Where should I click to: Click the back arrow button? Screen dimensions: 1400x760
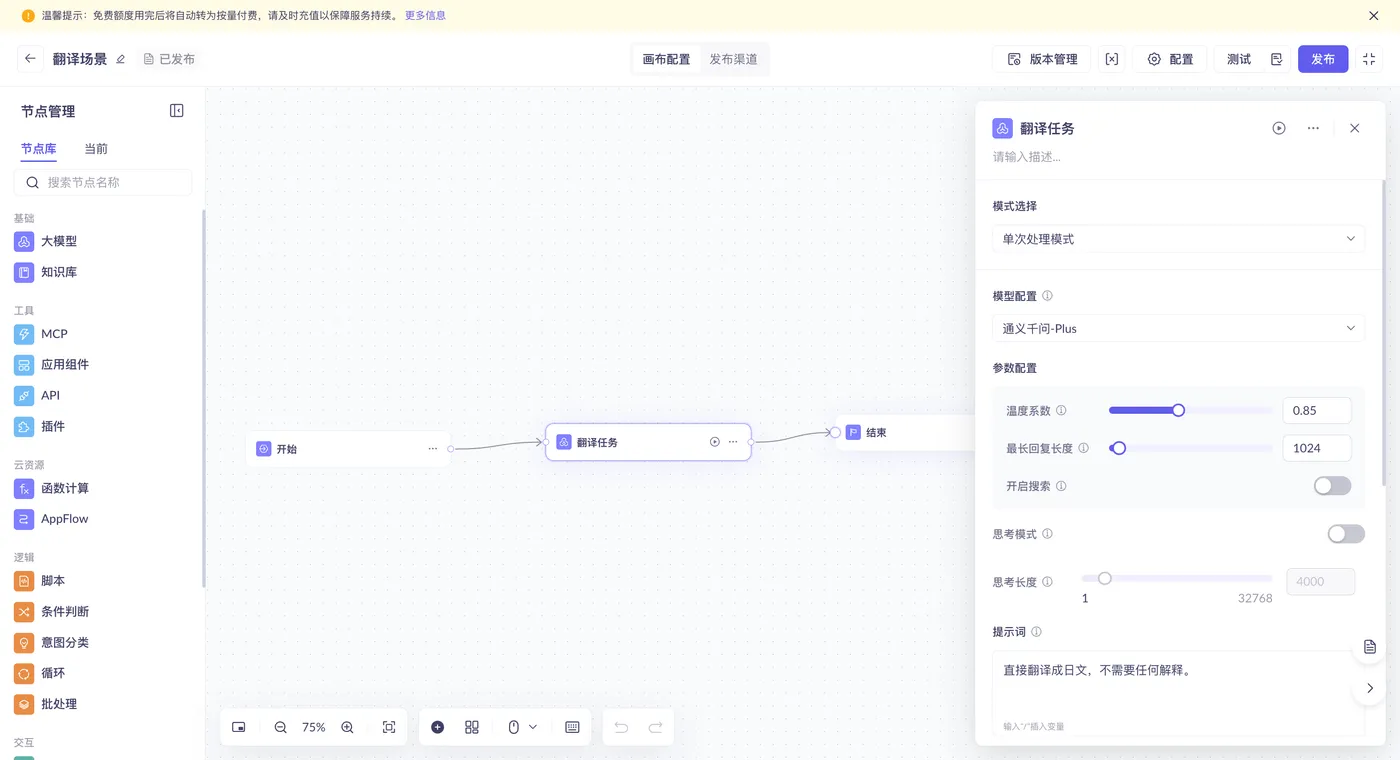coord(30,59)
